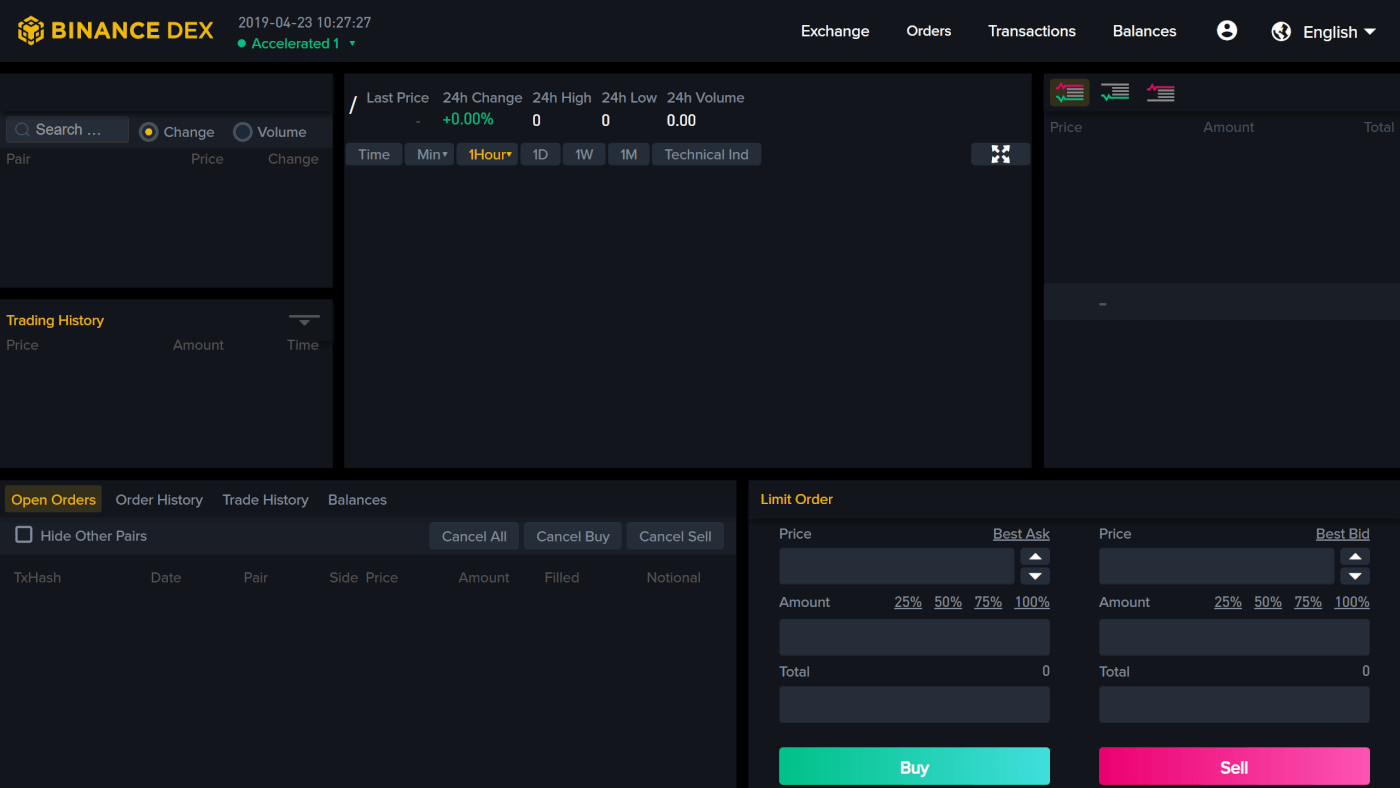Click the Best Bid link
The width and height of the screenshot is (1400, 788).
tap(1342, 534)
